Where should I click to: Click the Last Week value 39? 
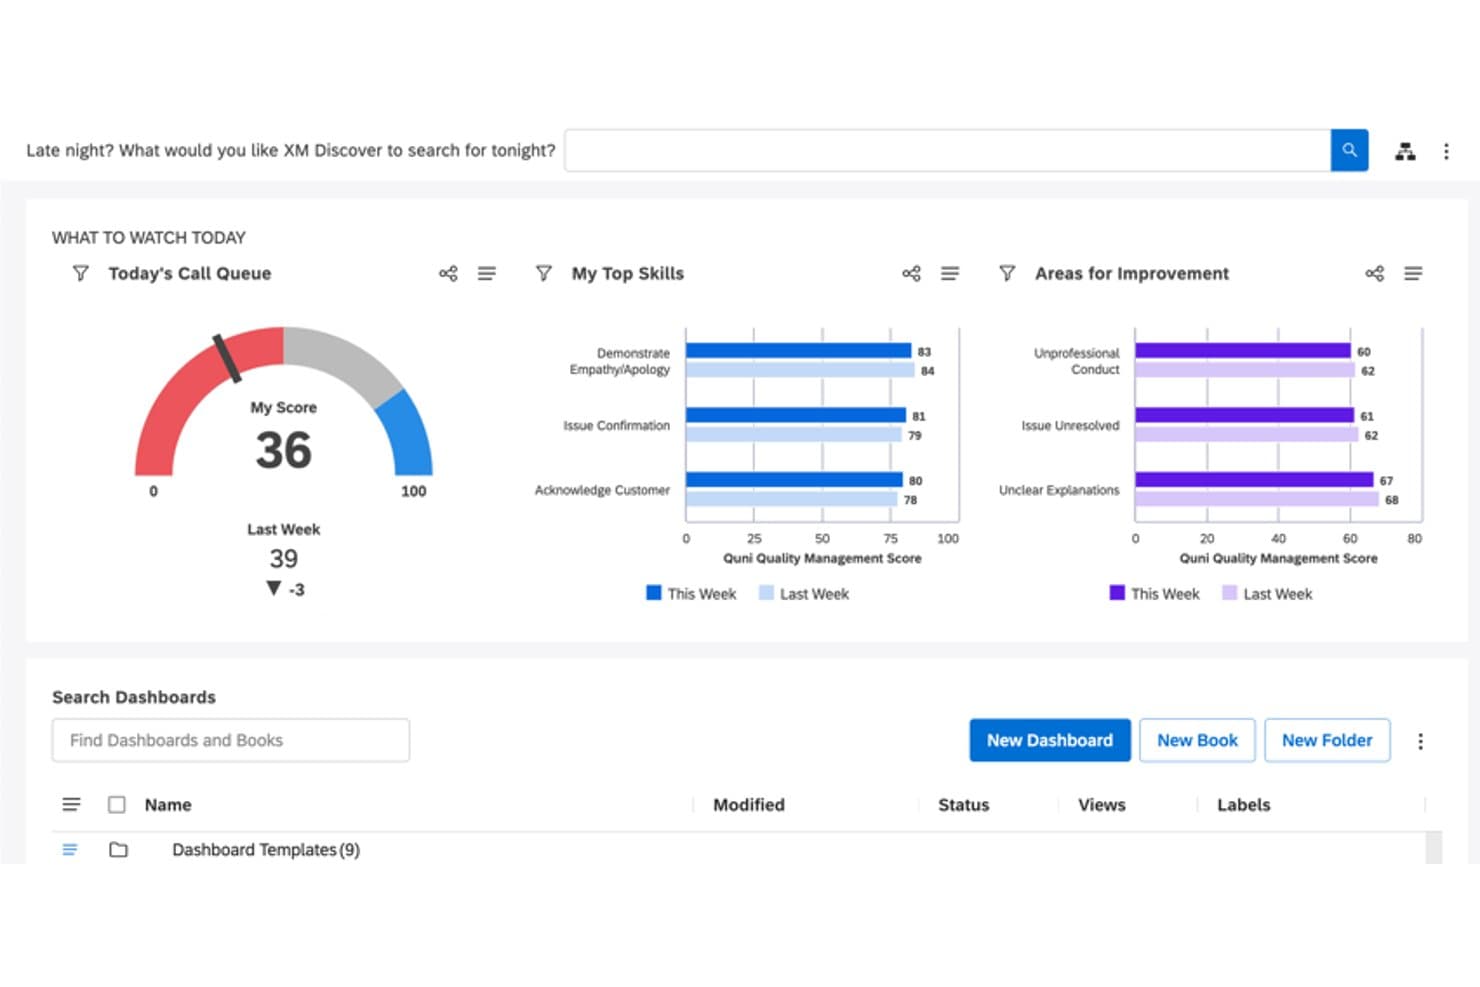pyautogui.click(x=284, y=558)
